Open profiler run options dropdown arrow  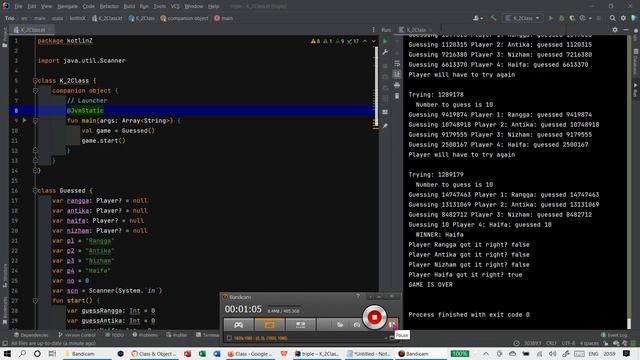[x=590, y=19]
